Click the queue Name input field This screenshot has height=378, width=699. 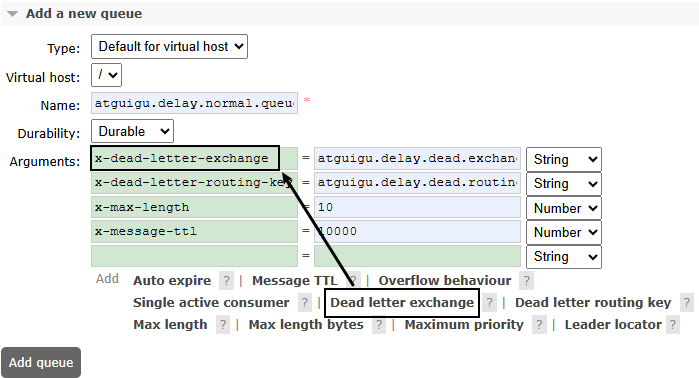click(x=194, y=103)
